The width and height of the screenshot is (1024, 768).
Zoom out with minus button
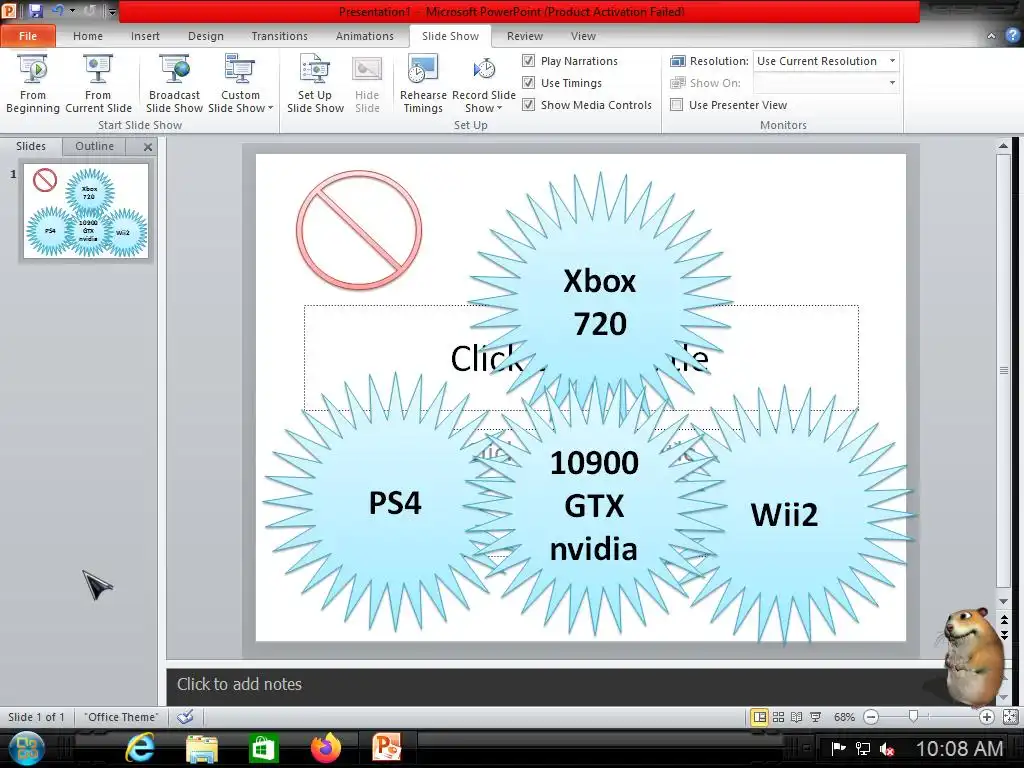point(871,717)
